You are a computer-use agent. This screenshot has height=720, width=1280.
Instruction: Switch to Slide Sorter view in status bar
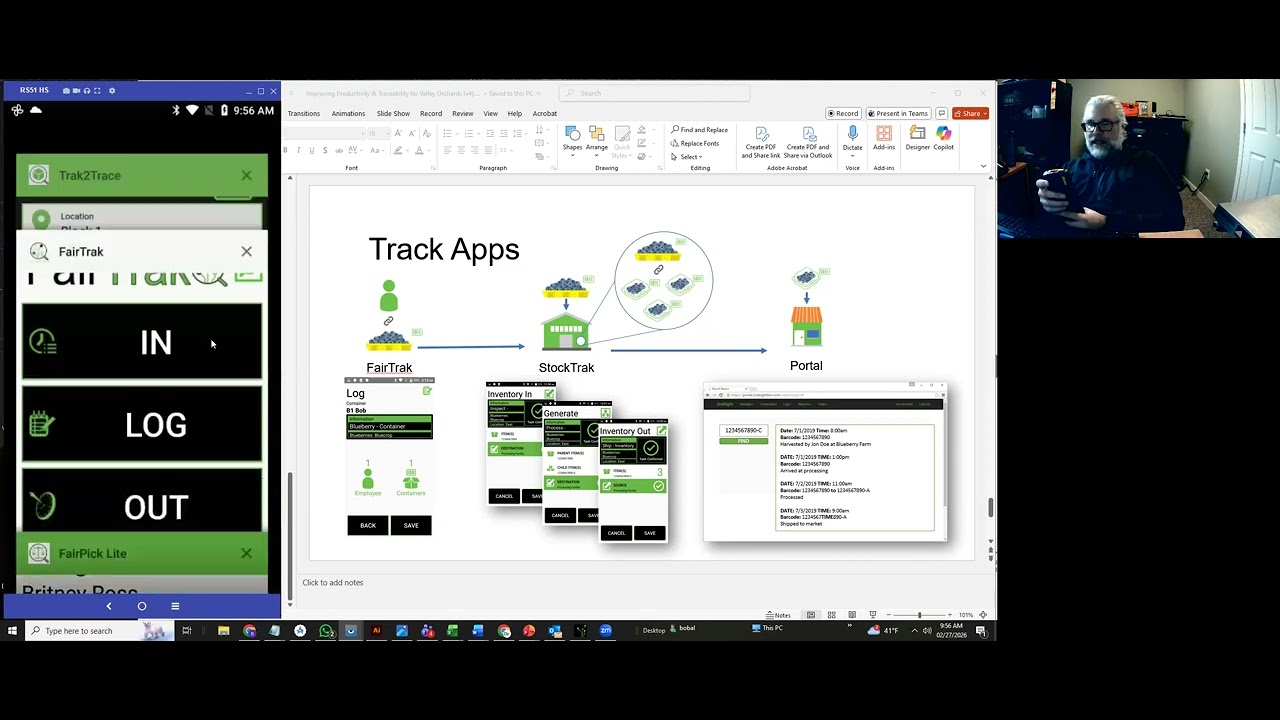[x=831, y=615]
